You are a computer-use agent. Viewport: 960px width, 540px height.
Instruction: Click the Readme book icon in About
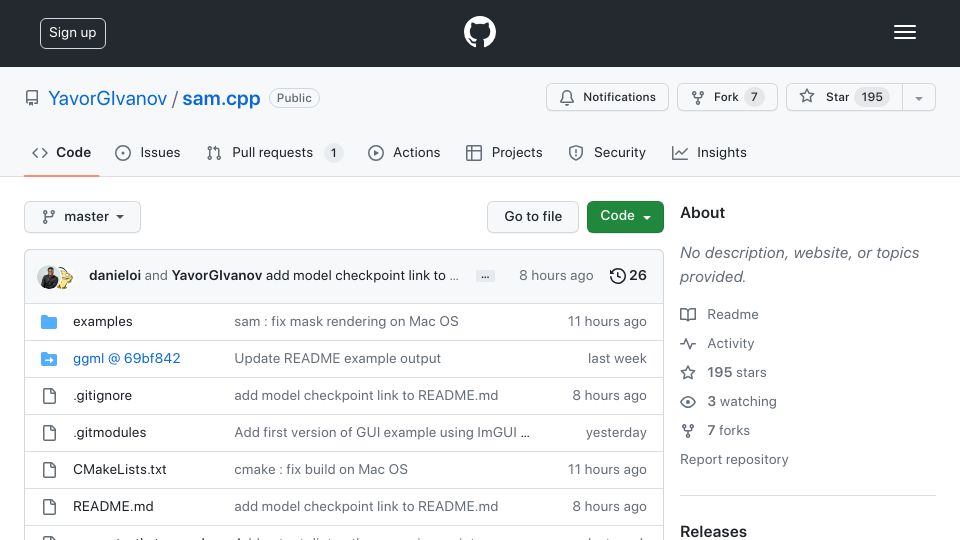point(688,315)
